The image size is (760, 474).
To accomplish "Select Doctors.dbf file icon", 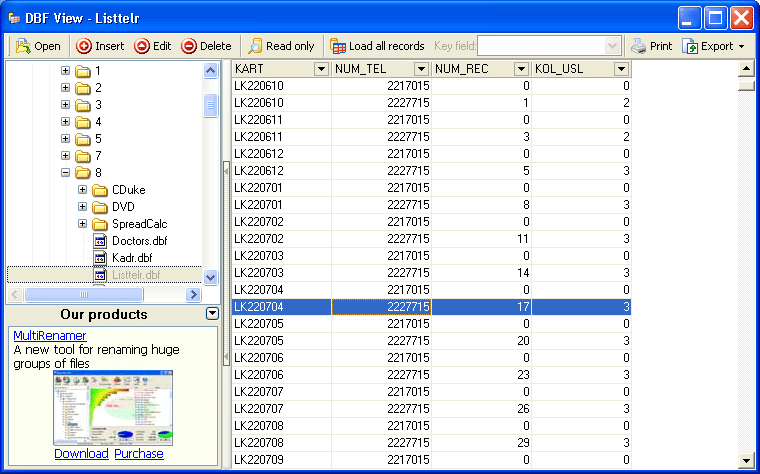I will tap(100, 241).
